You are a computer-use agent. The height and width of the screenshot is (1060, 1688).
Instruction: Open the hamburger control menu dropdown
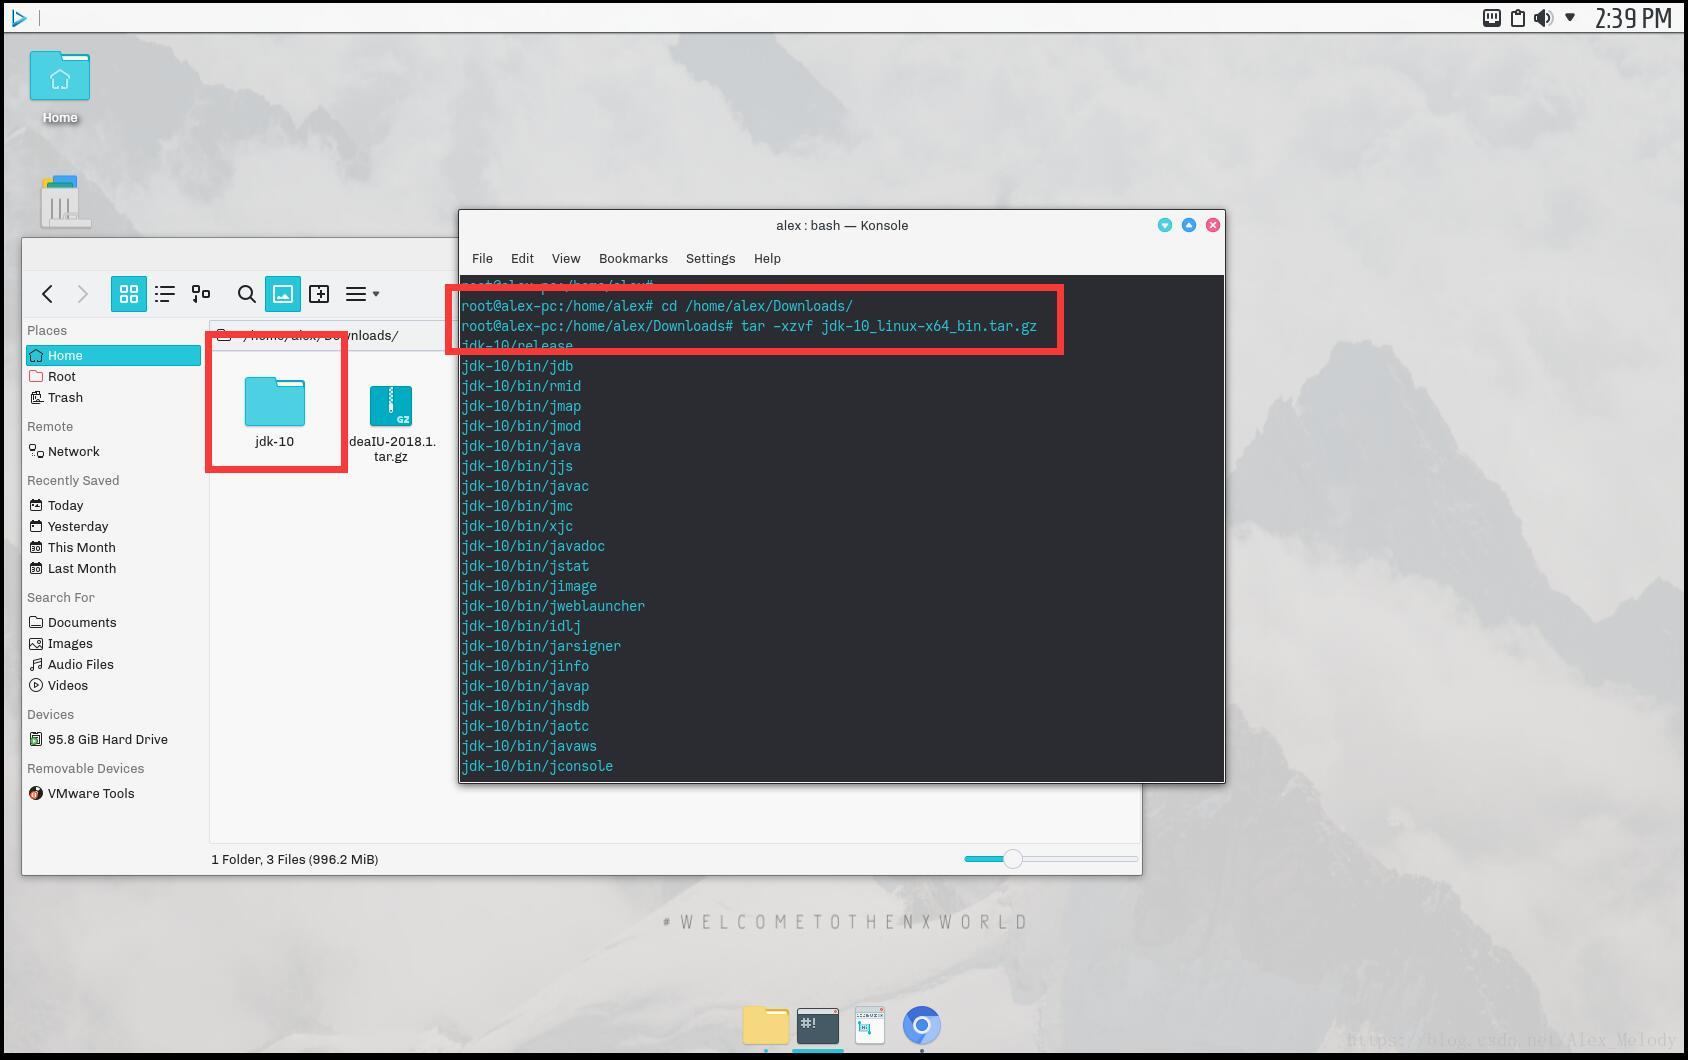[362, 294]
